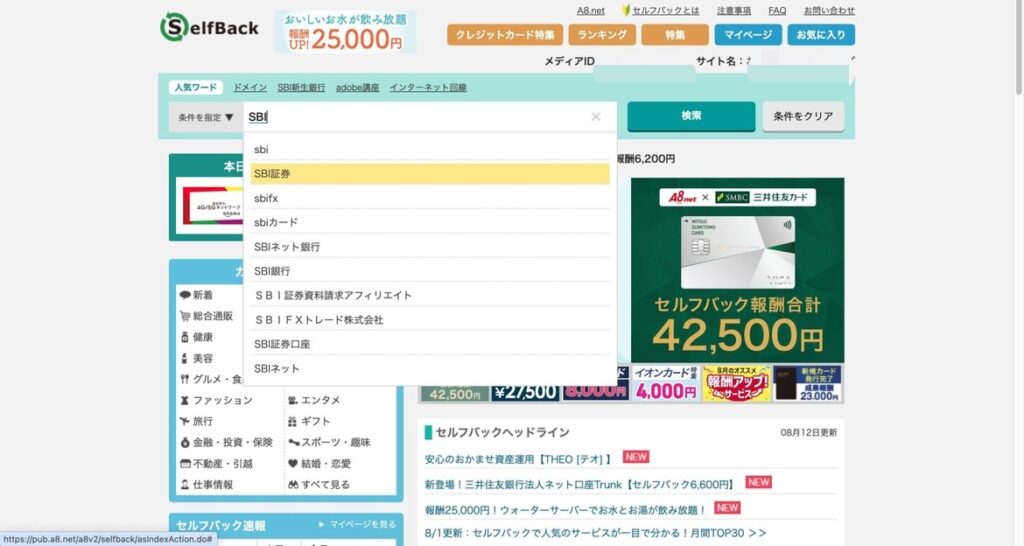The width and height of the screenshot is (1024, 546).
Task: Expand the 条件を指定 dropdown
Action: pos(206,118)
